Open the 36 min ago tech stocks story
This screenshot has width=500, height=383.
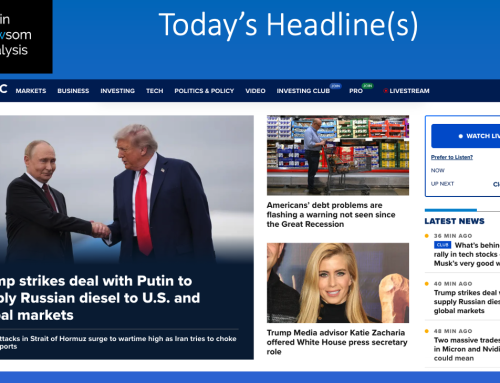(x=467, y=254)
